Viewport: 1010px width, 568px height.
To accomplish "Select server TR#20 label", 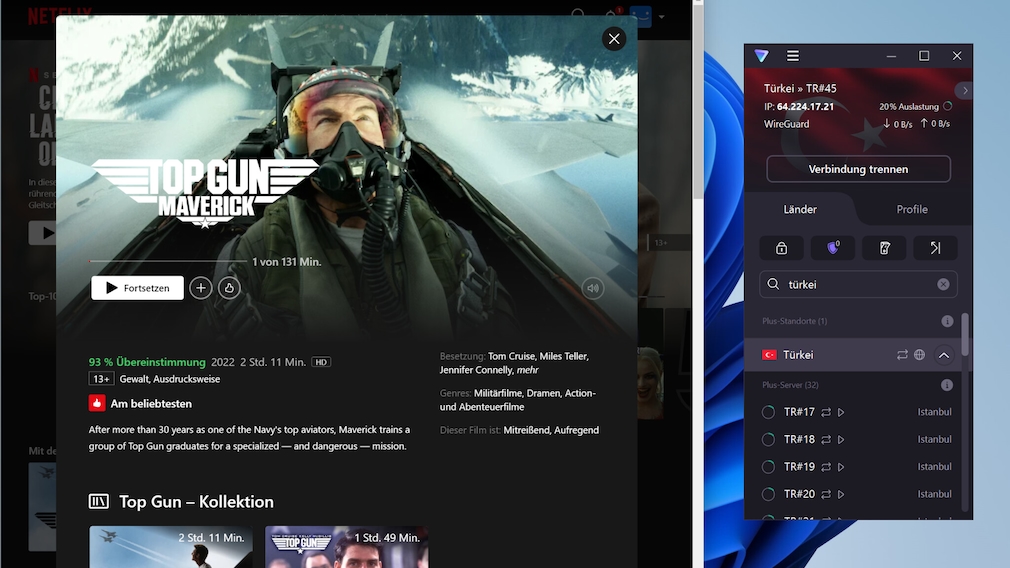I will (x=799, y=494).
